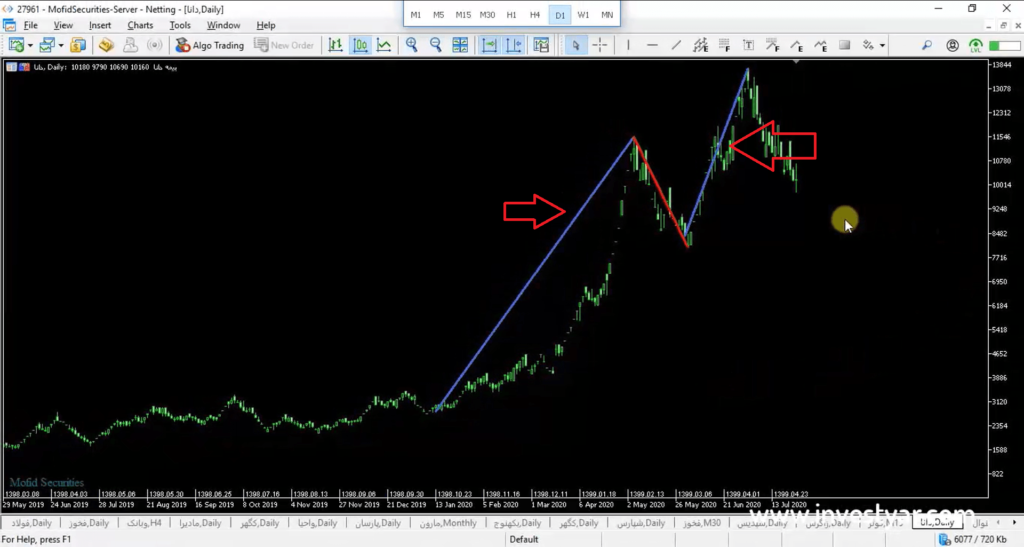Open the Tools menu
The height and width of the screenshot is (547, 1024).
[x=180, y=25]
